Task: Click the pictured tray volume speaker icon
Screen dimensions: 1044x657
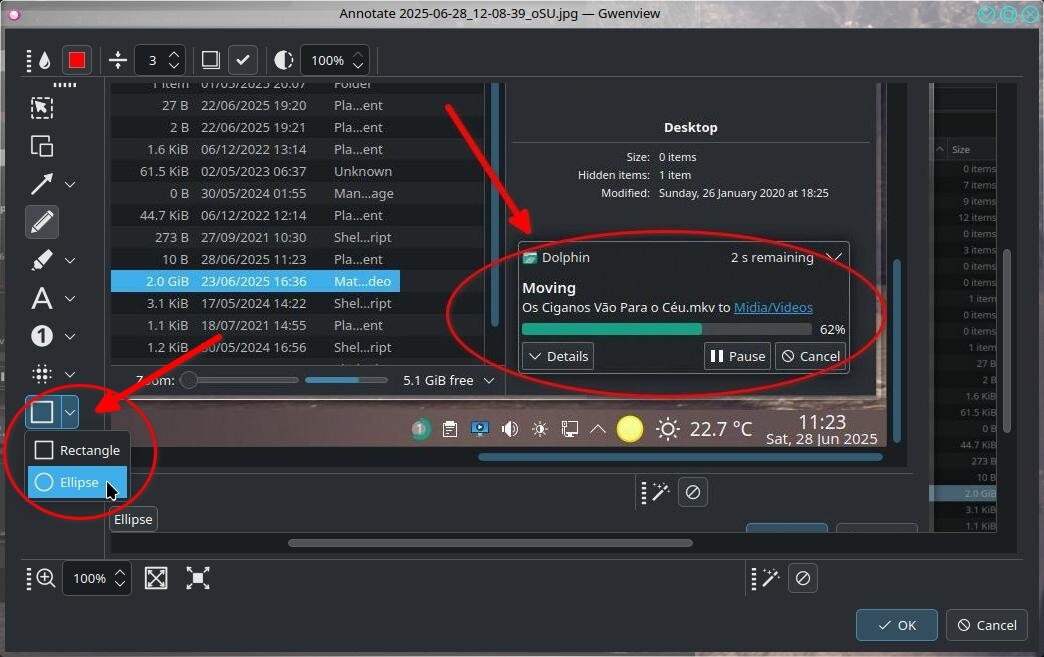Action: click(x=510, y=429)
